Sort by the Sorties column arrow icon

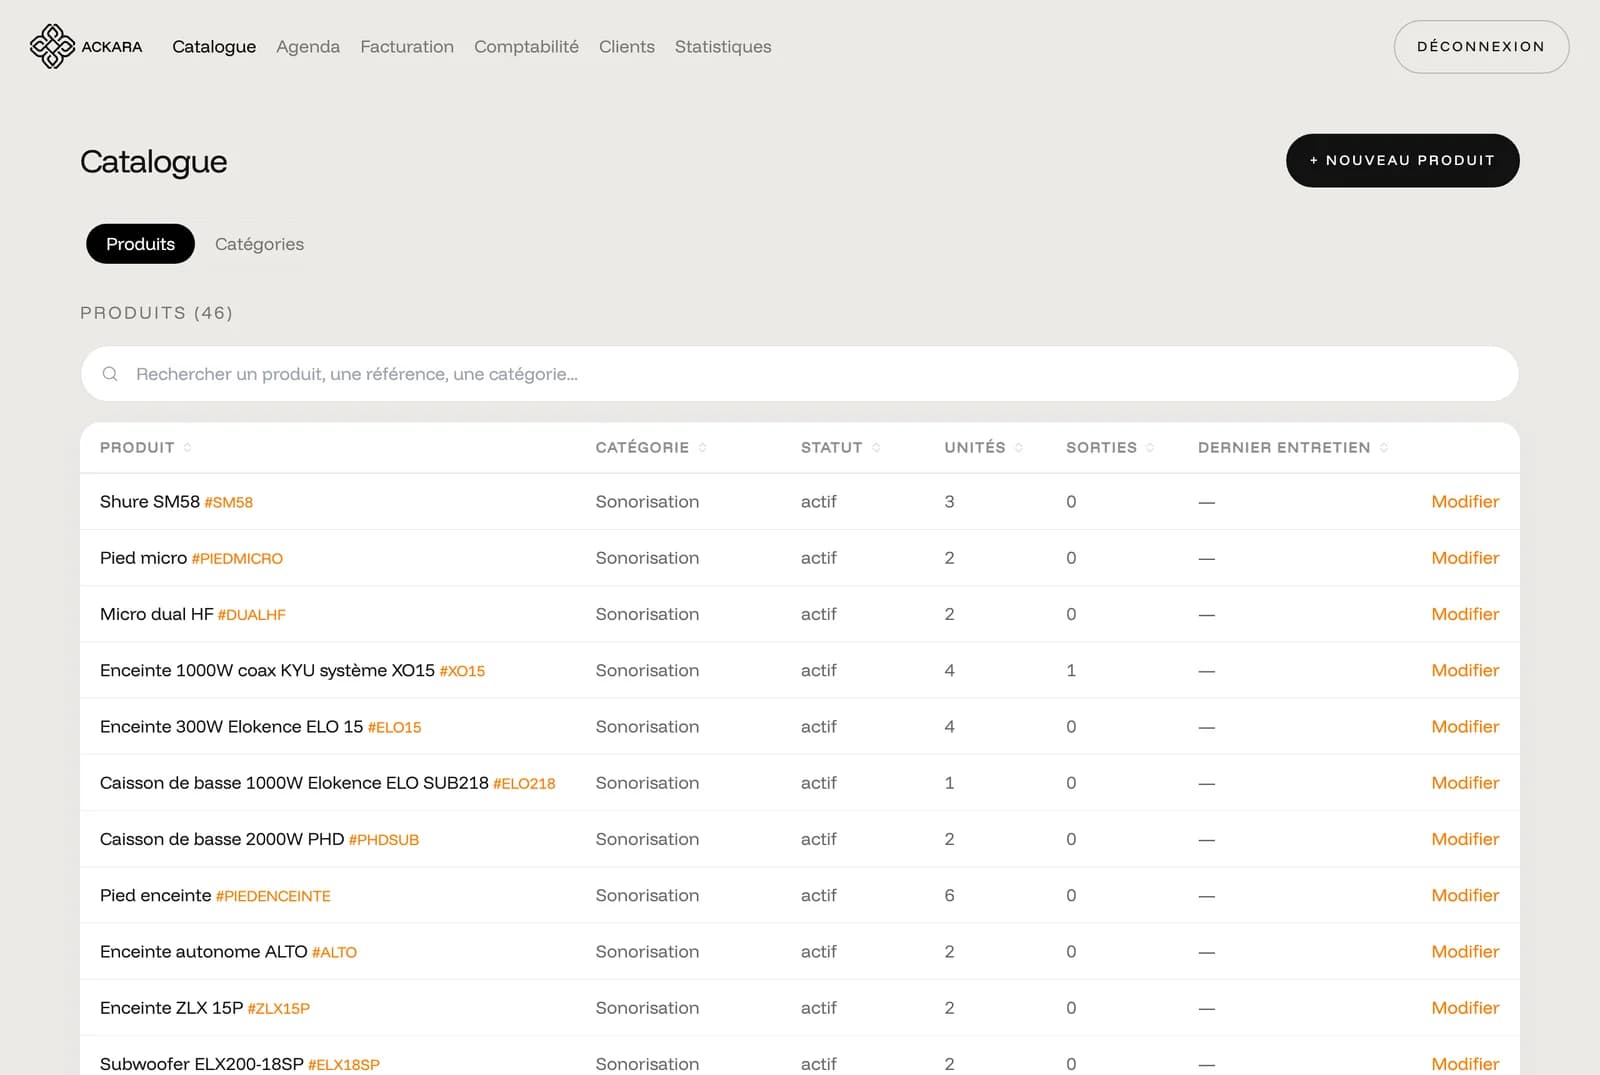pos(1150,448)
